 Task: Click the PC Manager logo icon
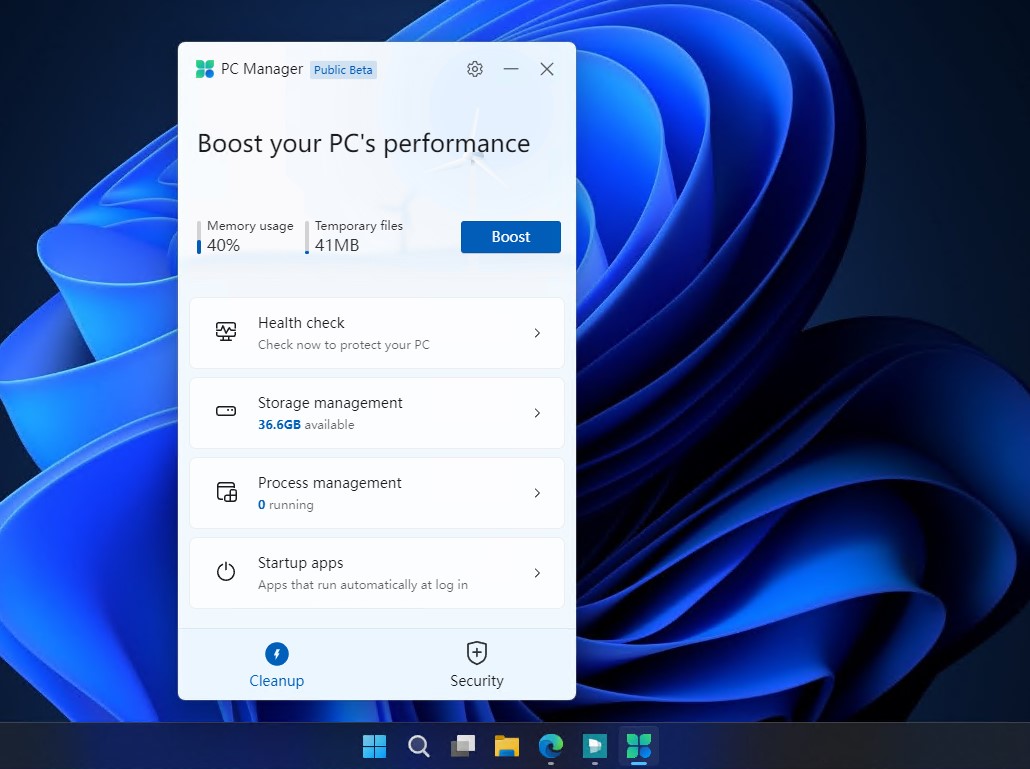point(205,69)
